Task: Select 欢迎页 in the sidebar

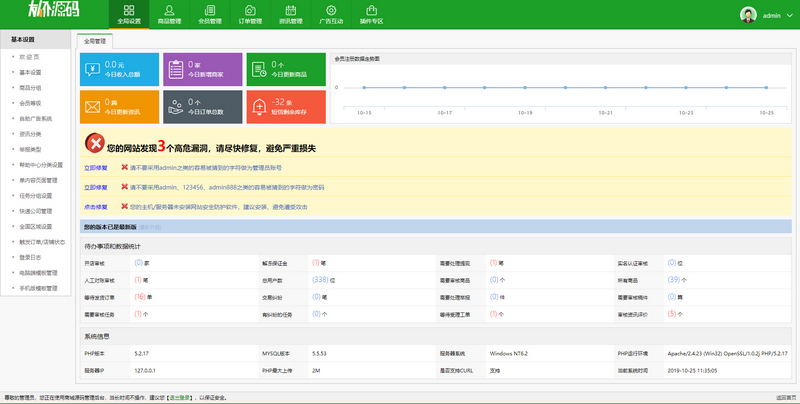Action: pyautogui.click(x=29, y=57)
